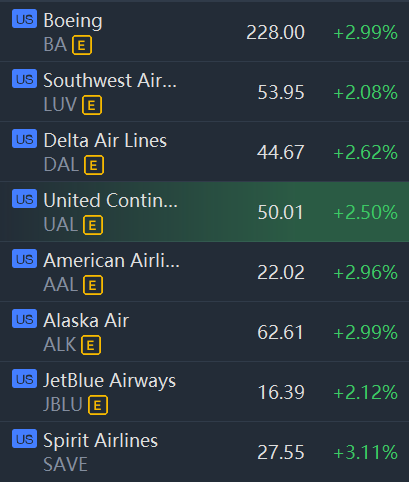The image size is (409, 482).
Task: Click the E earnings badge beside LUV
Action: pyautogui.click(x=92, y=105)
